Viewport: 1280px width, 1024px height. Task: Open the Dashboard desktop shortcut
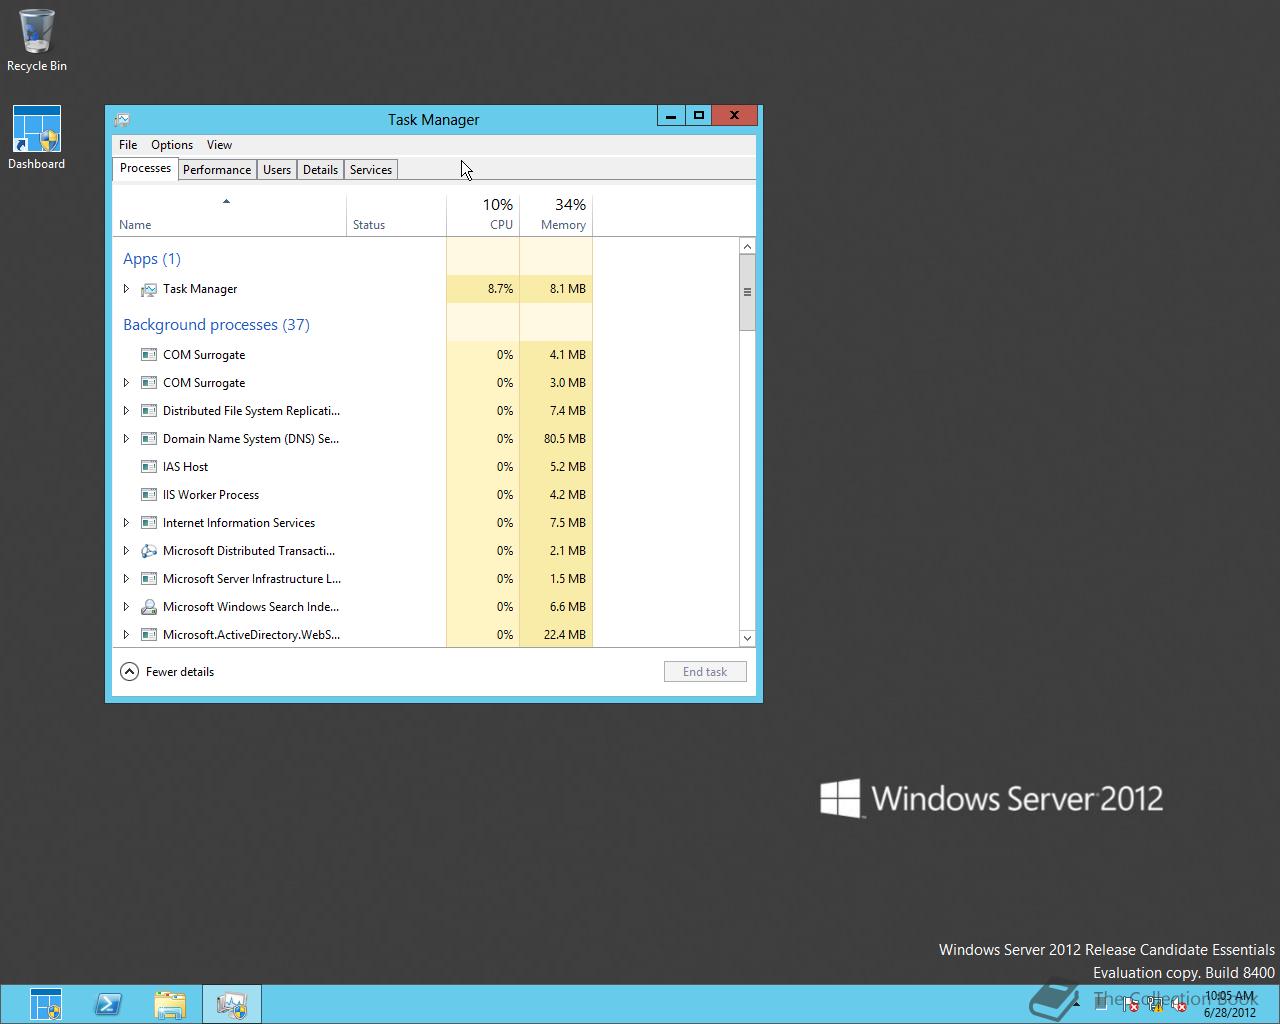pyautogui.click(x=37, y=137)
